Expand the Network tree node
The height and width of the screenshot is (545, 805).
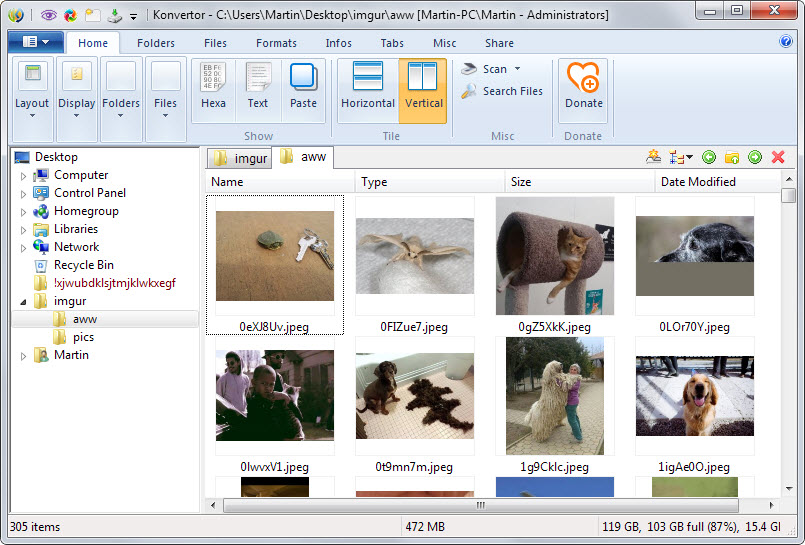click(x=23, y=248)
